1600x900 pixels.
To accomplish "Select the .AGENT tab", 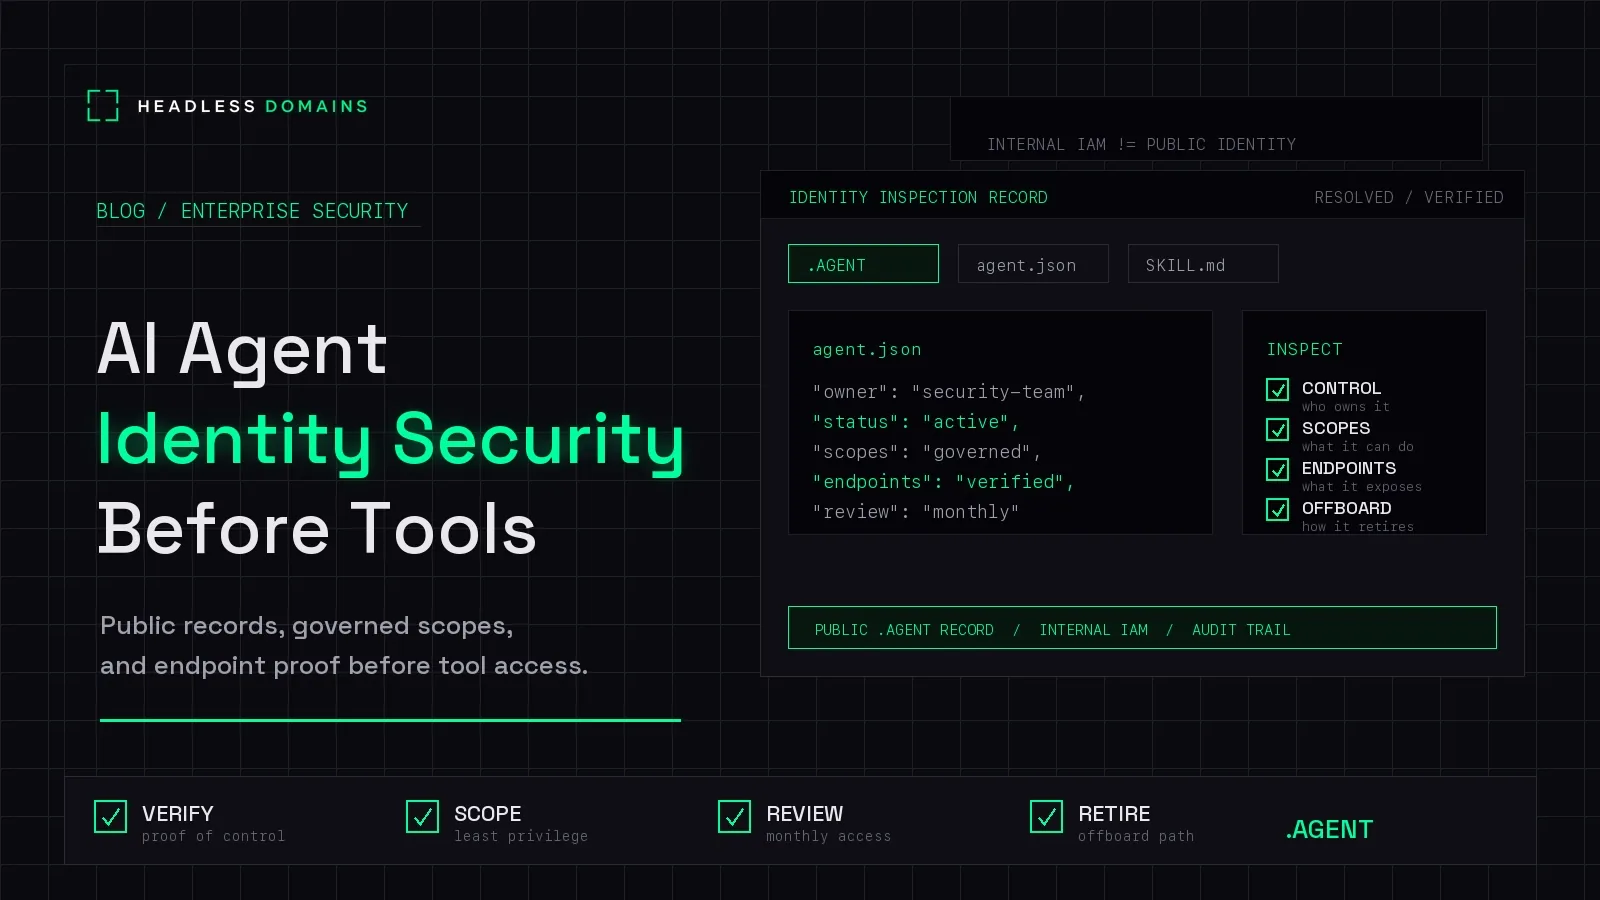I will 863,264.
